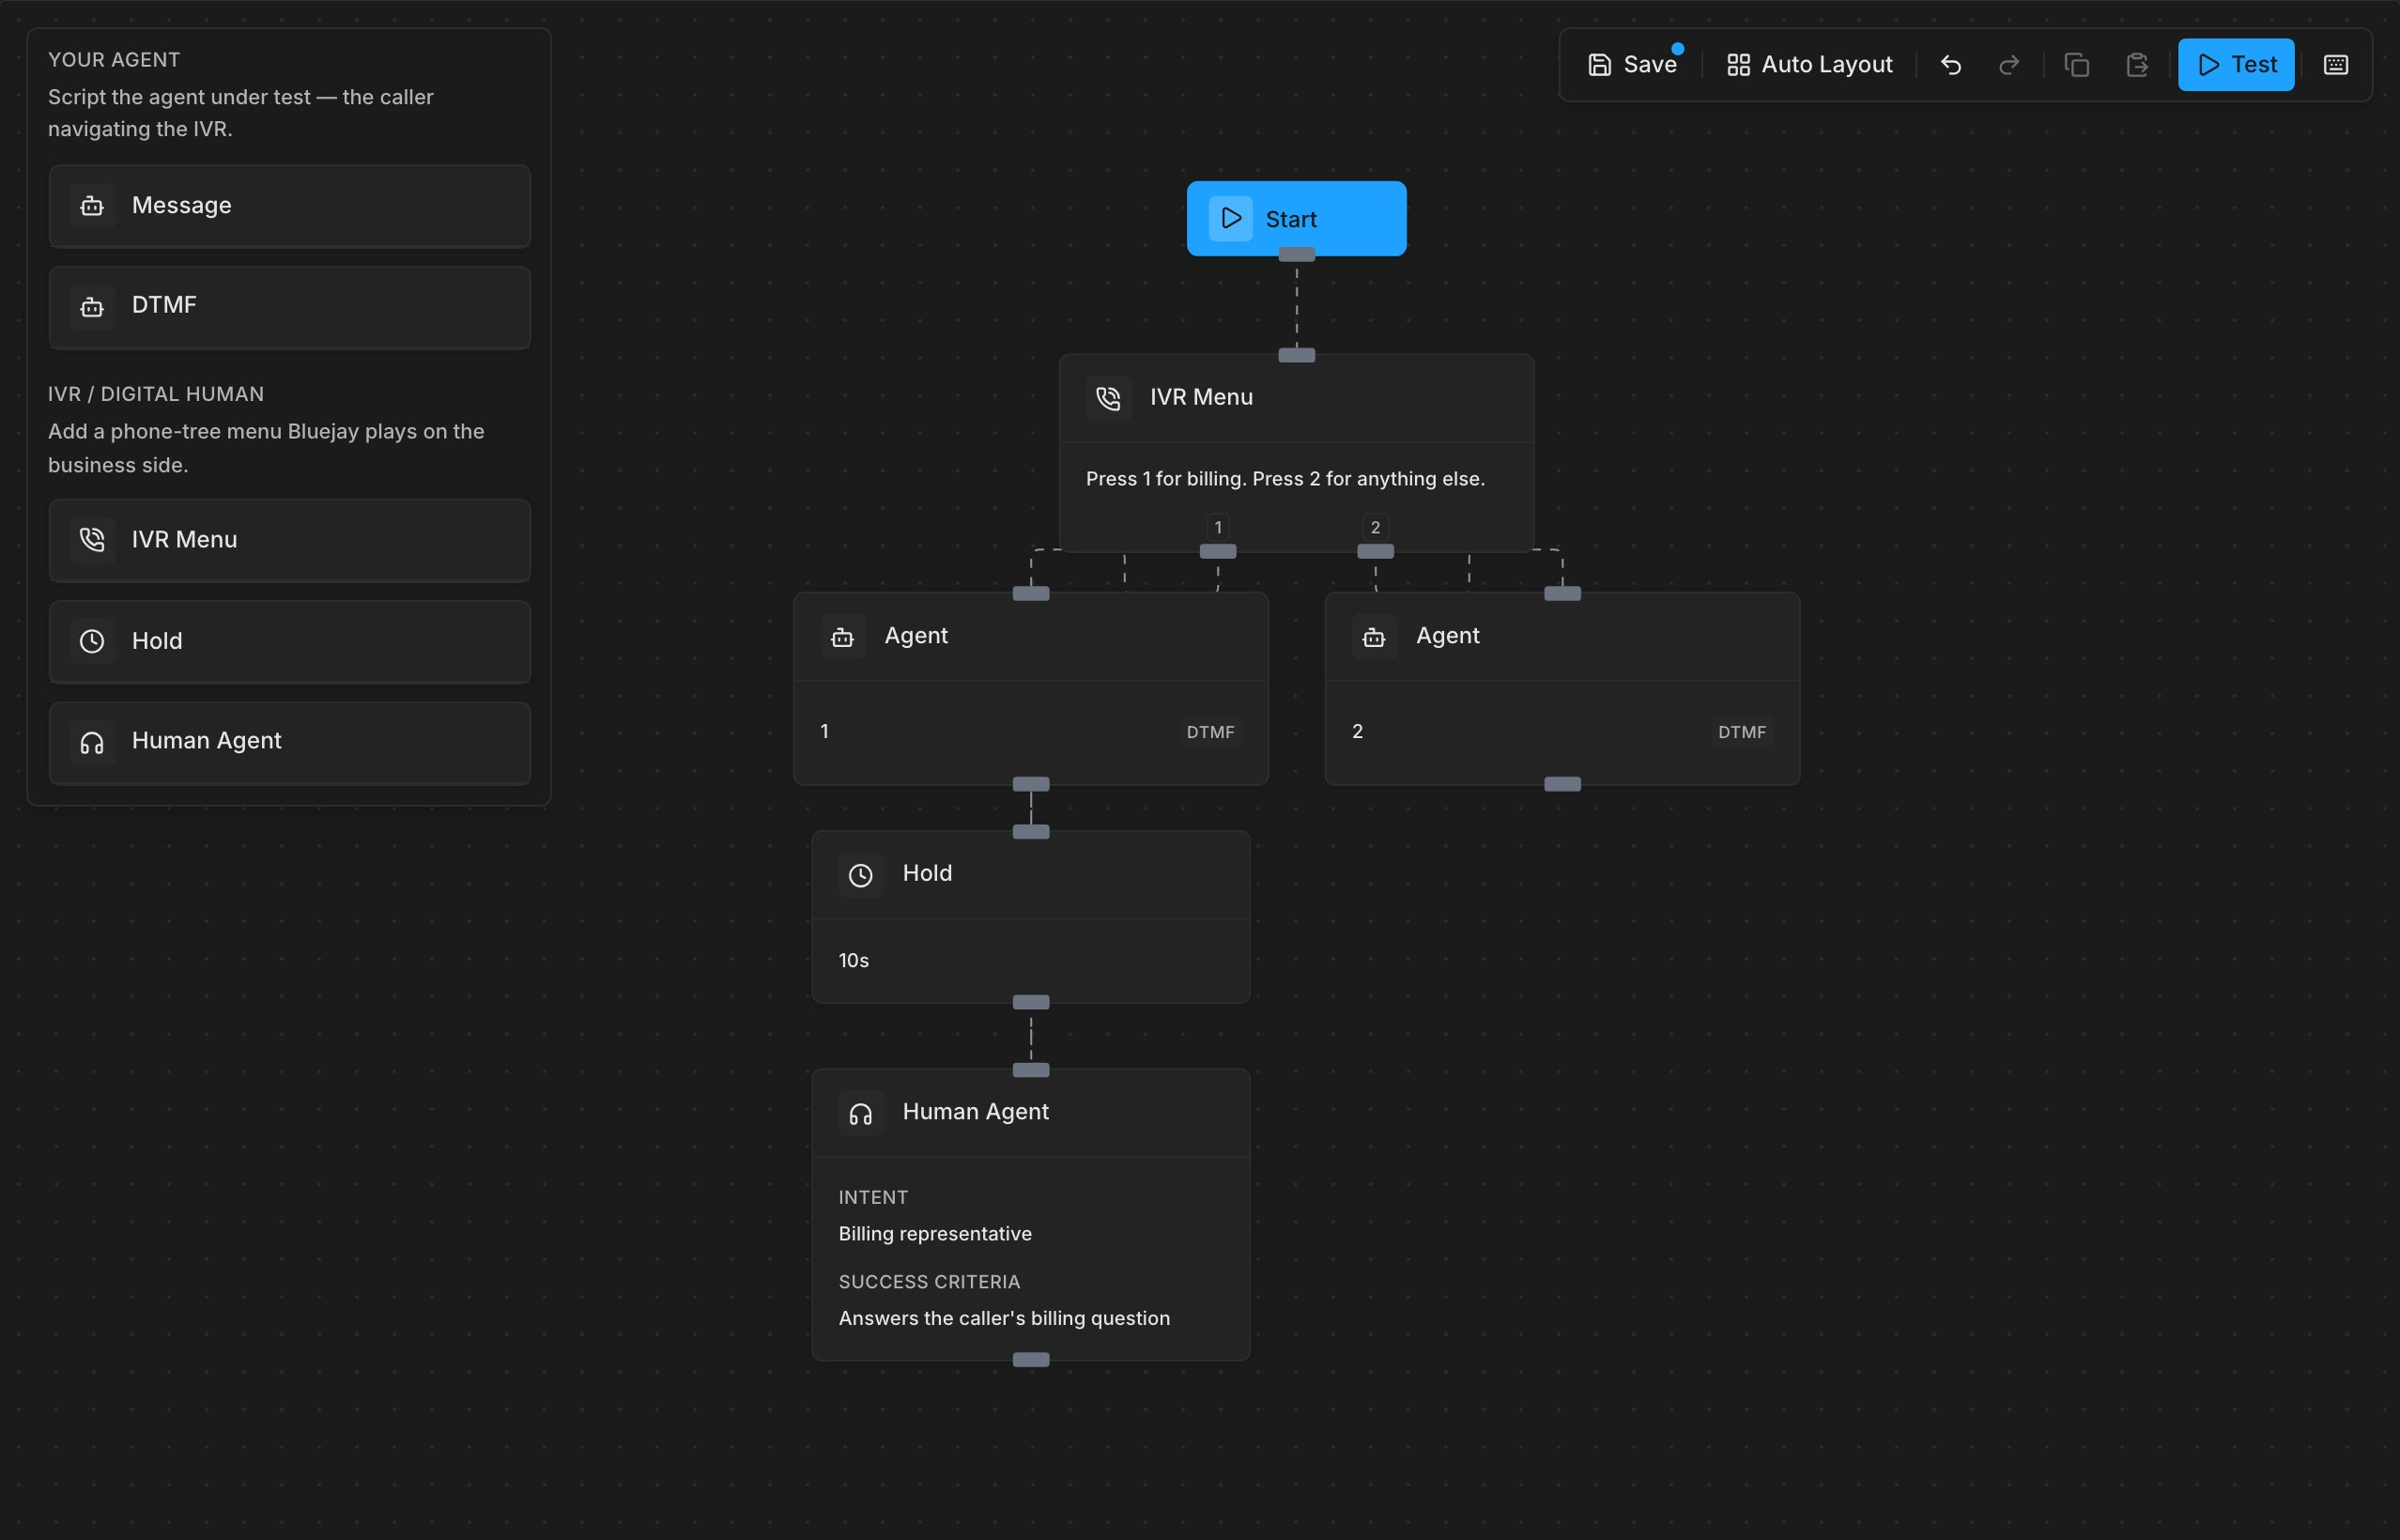Click the IVR Menu node's top connector handle
Viewport: 2400px width, 1540px height.
point(1297,355)
